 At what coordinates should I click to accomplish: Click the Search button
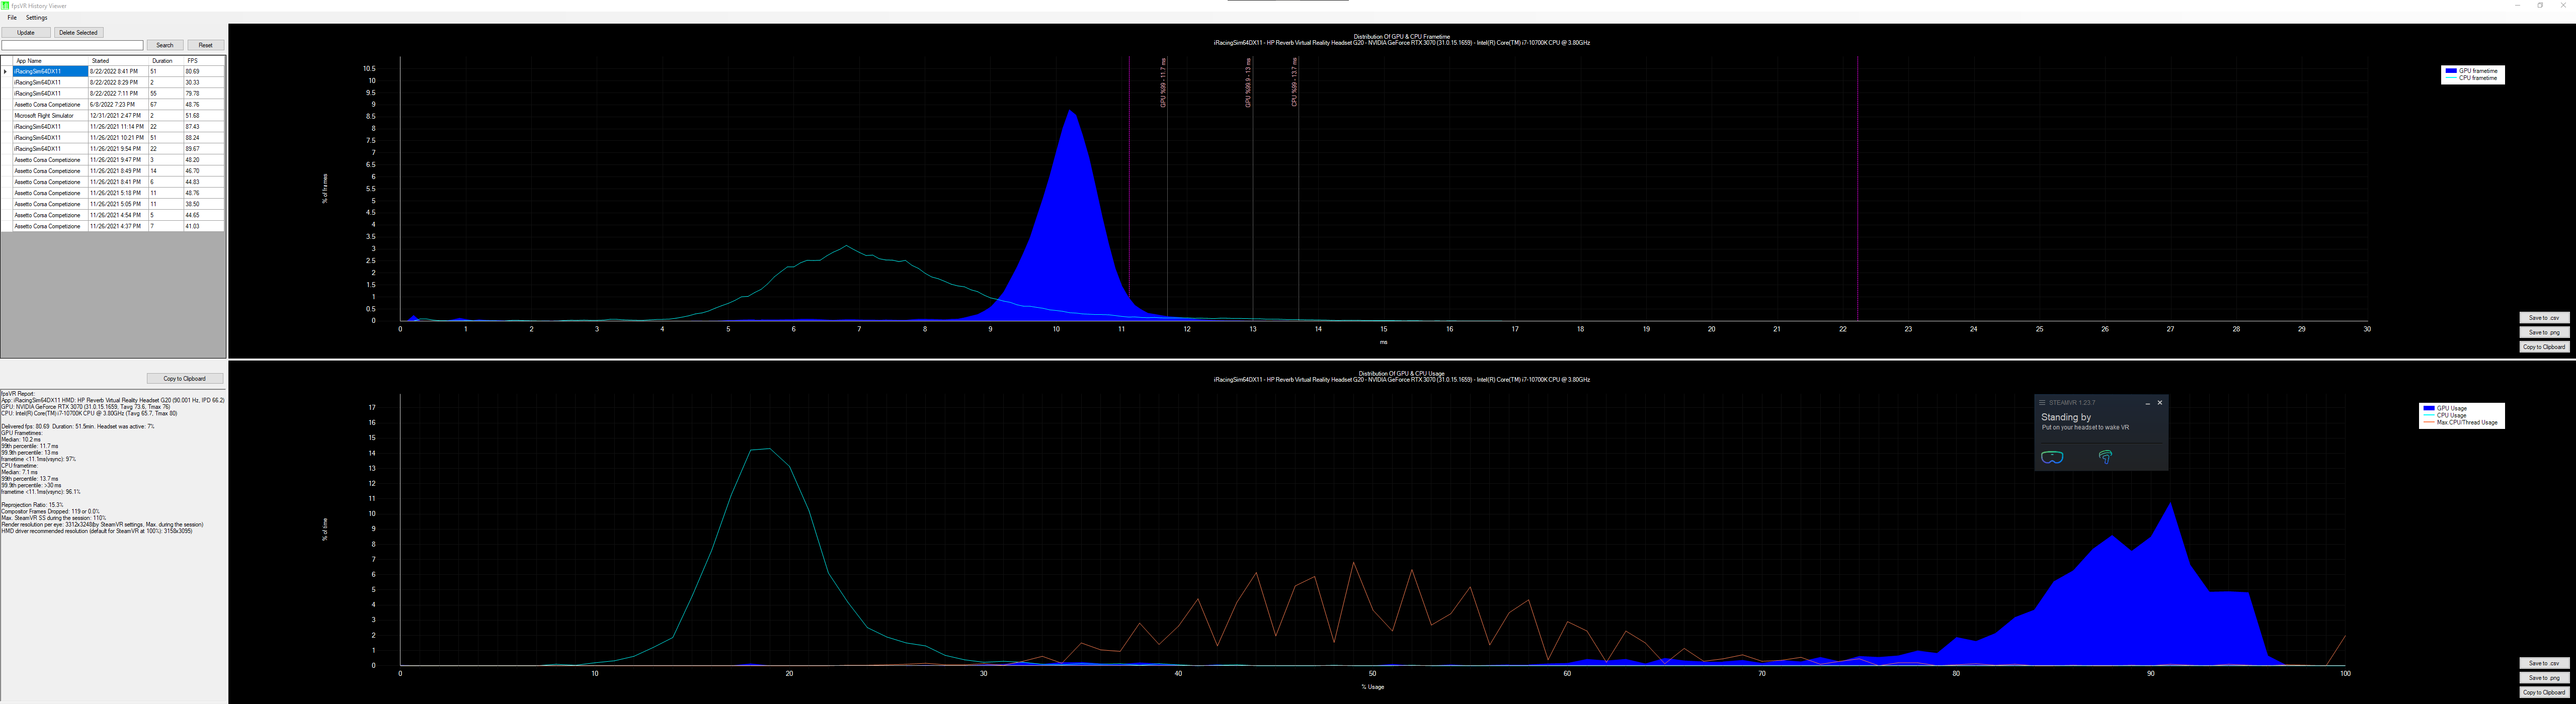click(x=164, y=44)
